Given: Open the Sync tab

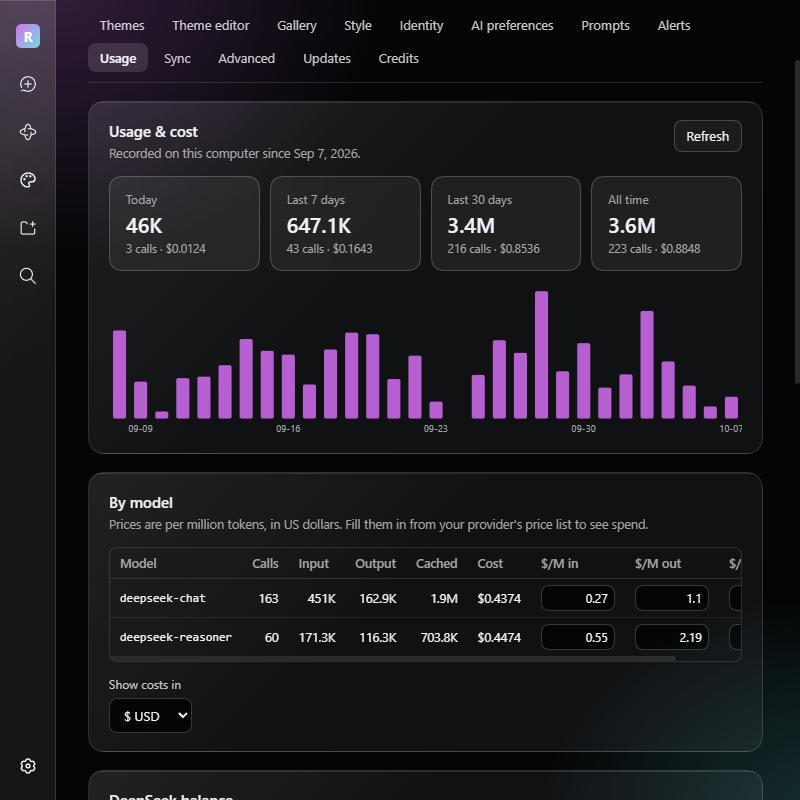Looking at the screenshot, I should (177, 58).
